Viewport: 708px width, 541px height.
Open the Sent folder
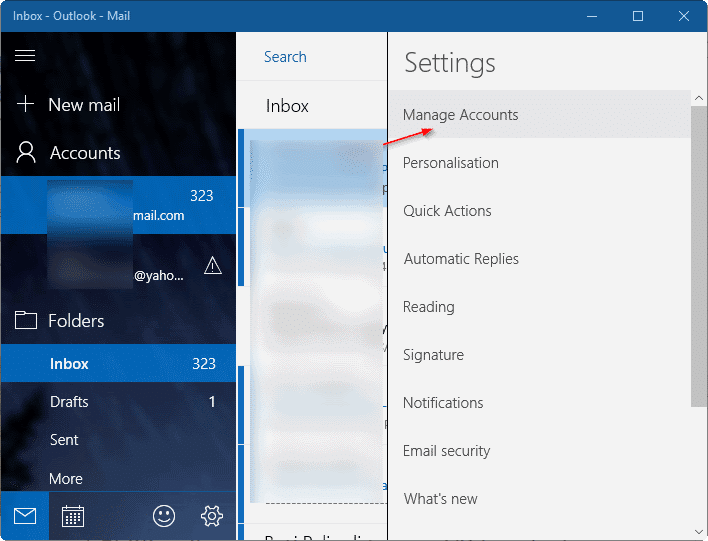tap(118, 439)
